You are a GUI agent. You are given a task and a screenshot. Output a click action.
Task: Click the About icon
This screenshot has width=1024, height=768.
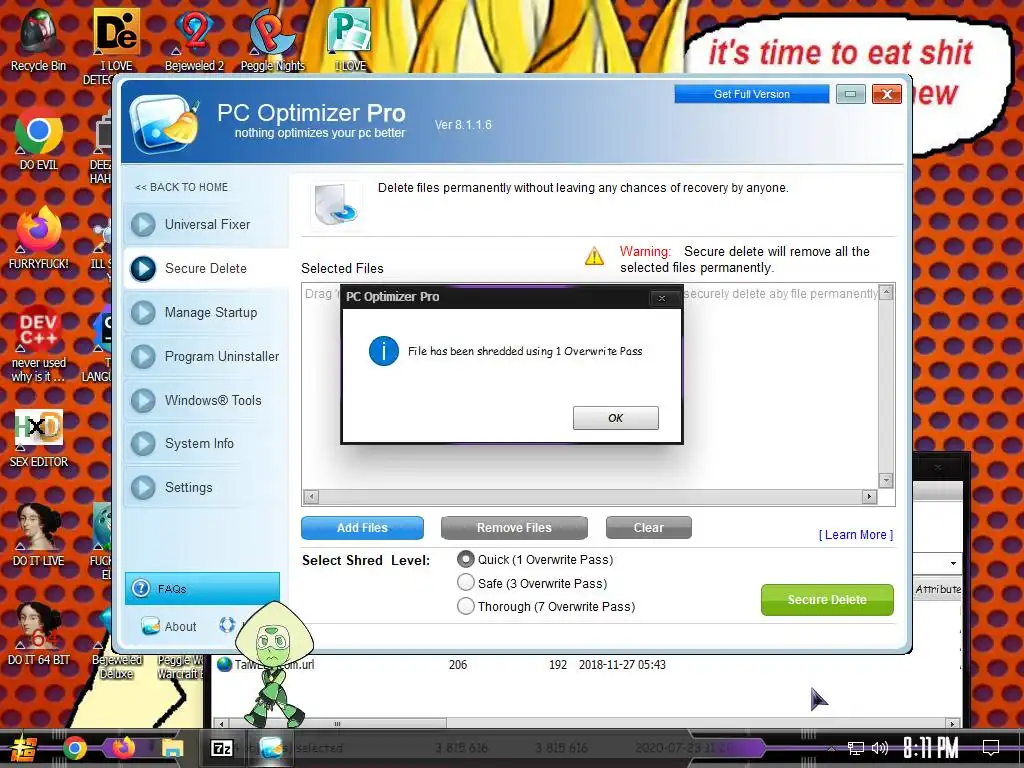(150, 626)
